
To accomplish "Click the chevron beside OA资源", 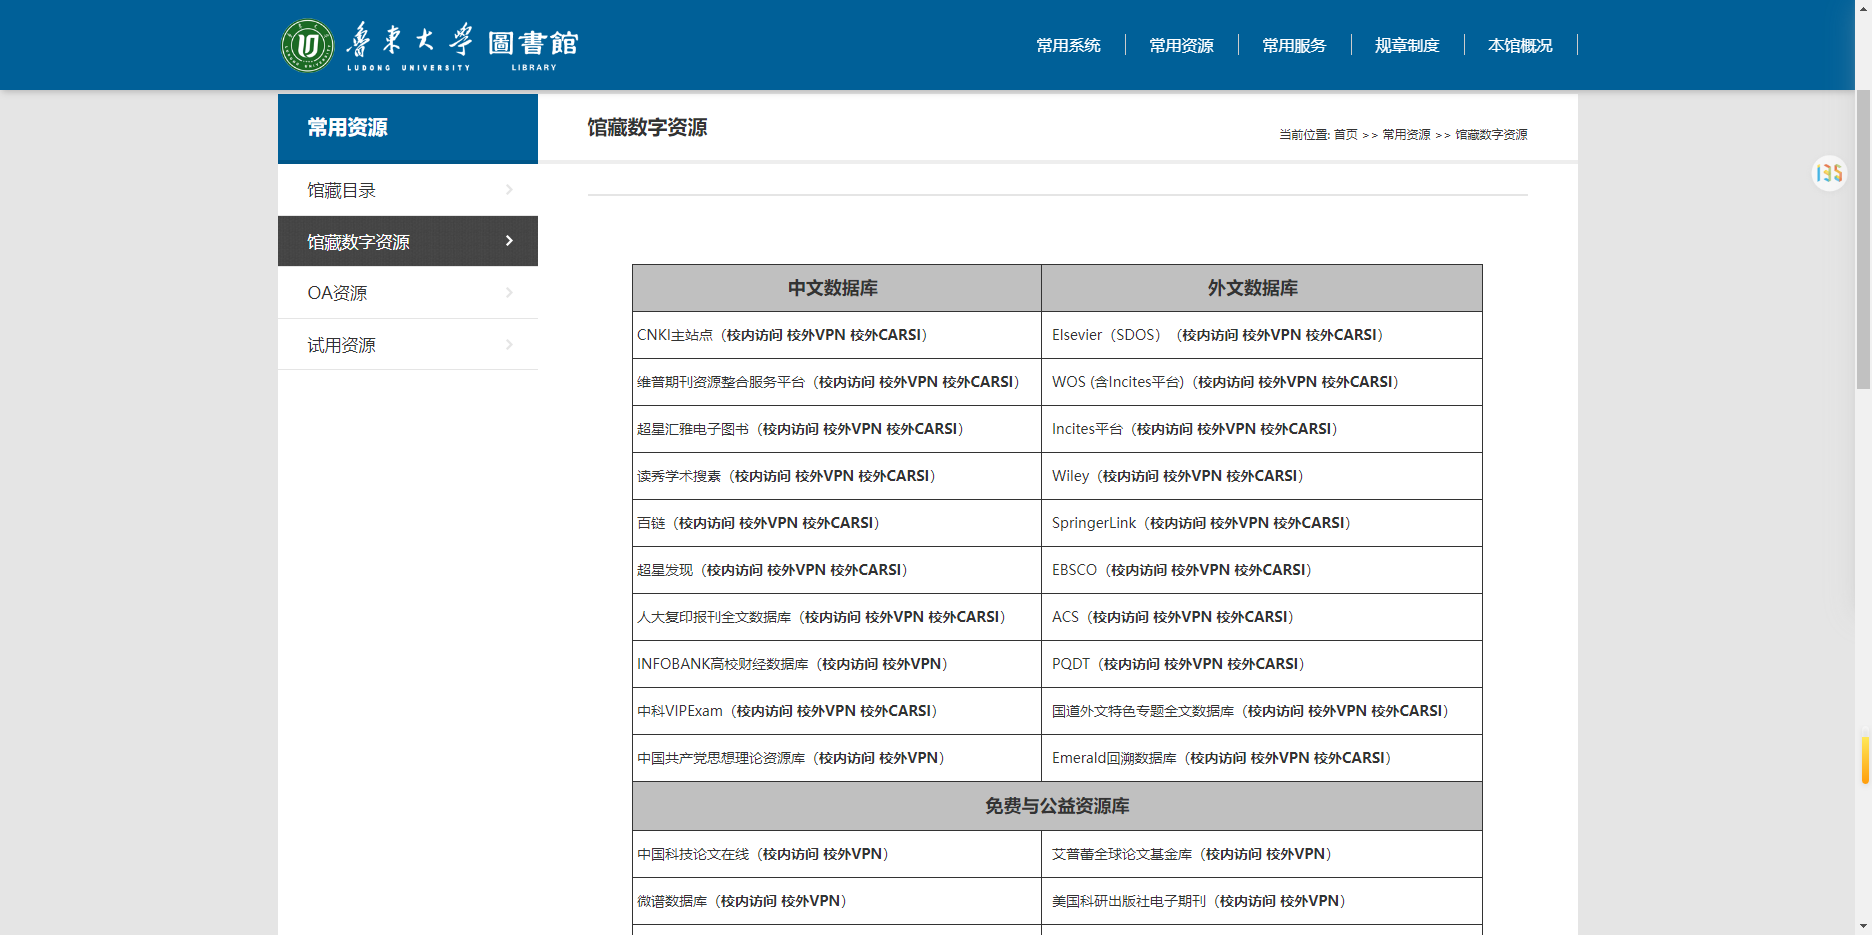I will pos(509,293).
